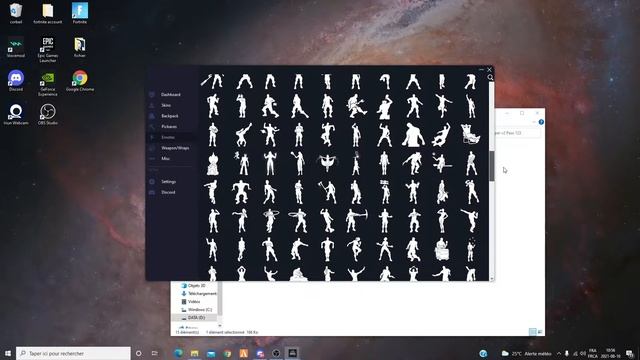
Task: Open Task View on the taskbar
Action: 155,353
